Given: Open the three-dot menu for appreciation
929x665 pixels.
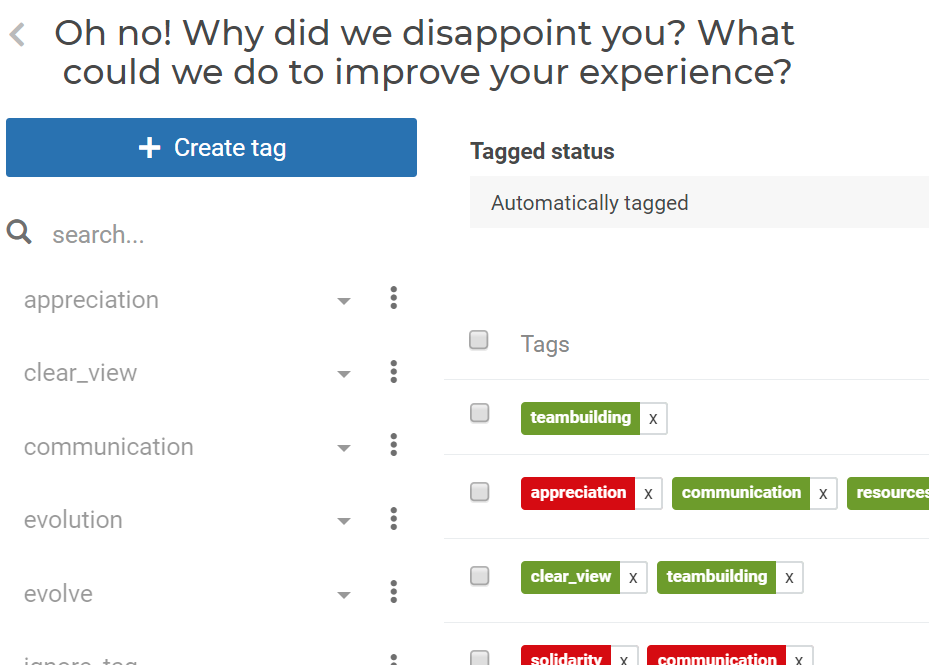Looking at the screenshot, I should click(x=393, y=298).
